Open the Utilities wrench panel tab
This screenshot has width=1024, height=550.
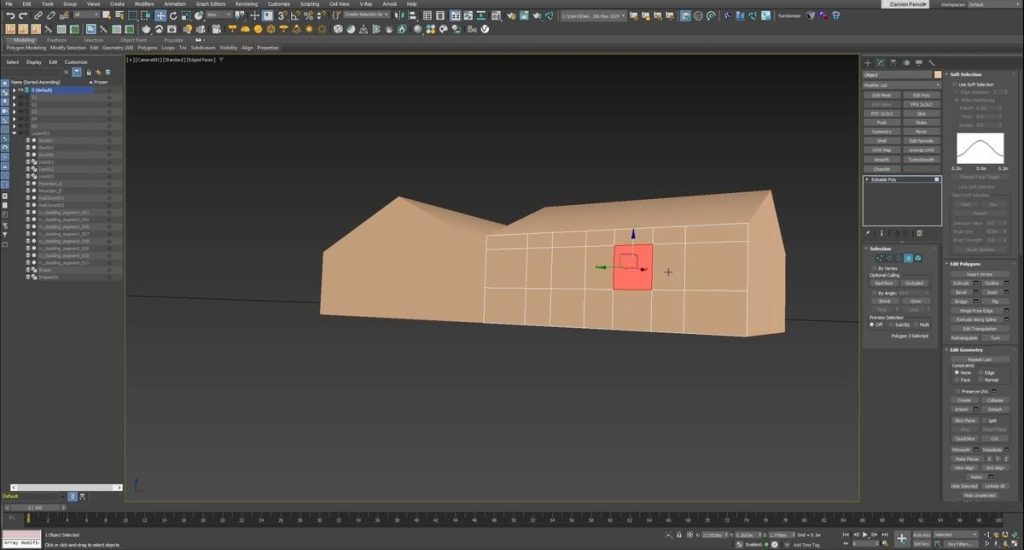(x=932, y=63)
